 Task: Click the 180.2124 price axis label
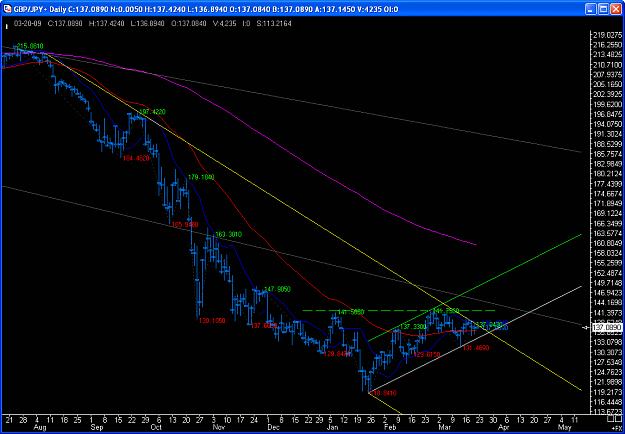pyautogui.click(x=608, y=174)
